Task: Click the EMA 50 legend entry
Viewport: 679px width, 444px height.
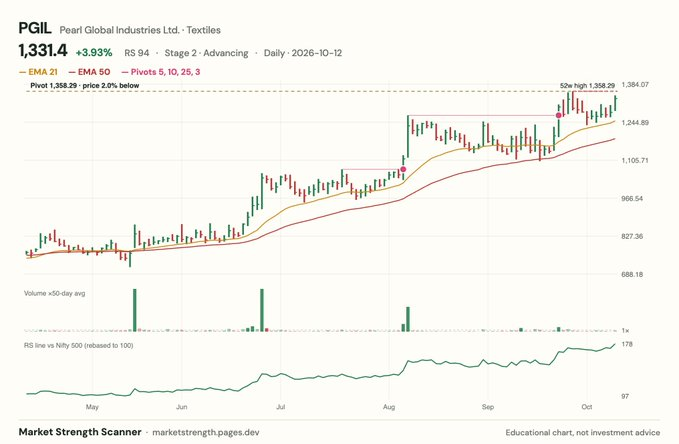Action: tap(89, 72)
